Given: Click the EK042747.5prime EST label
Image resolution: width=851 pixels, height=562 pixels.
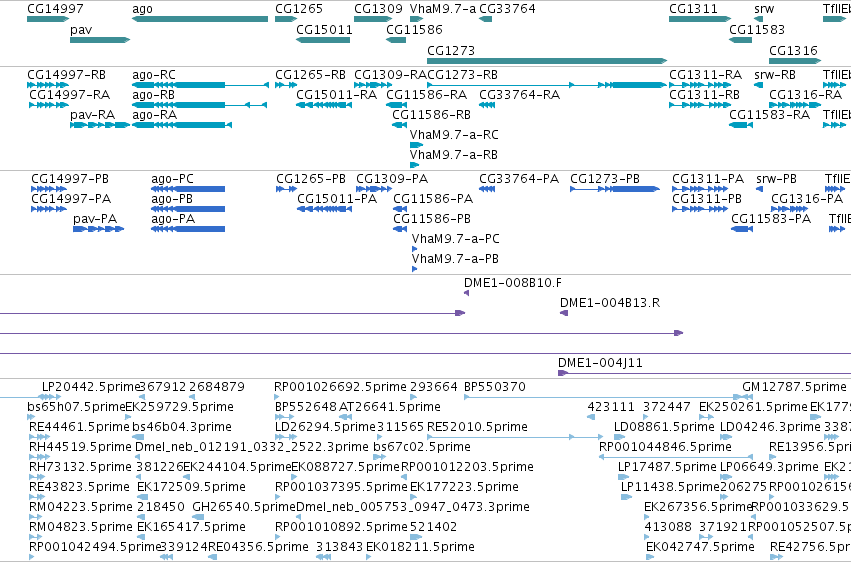Looking at the screenshot, I should (x=700, y=547).
